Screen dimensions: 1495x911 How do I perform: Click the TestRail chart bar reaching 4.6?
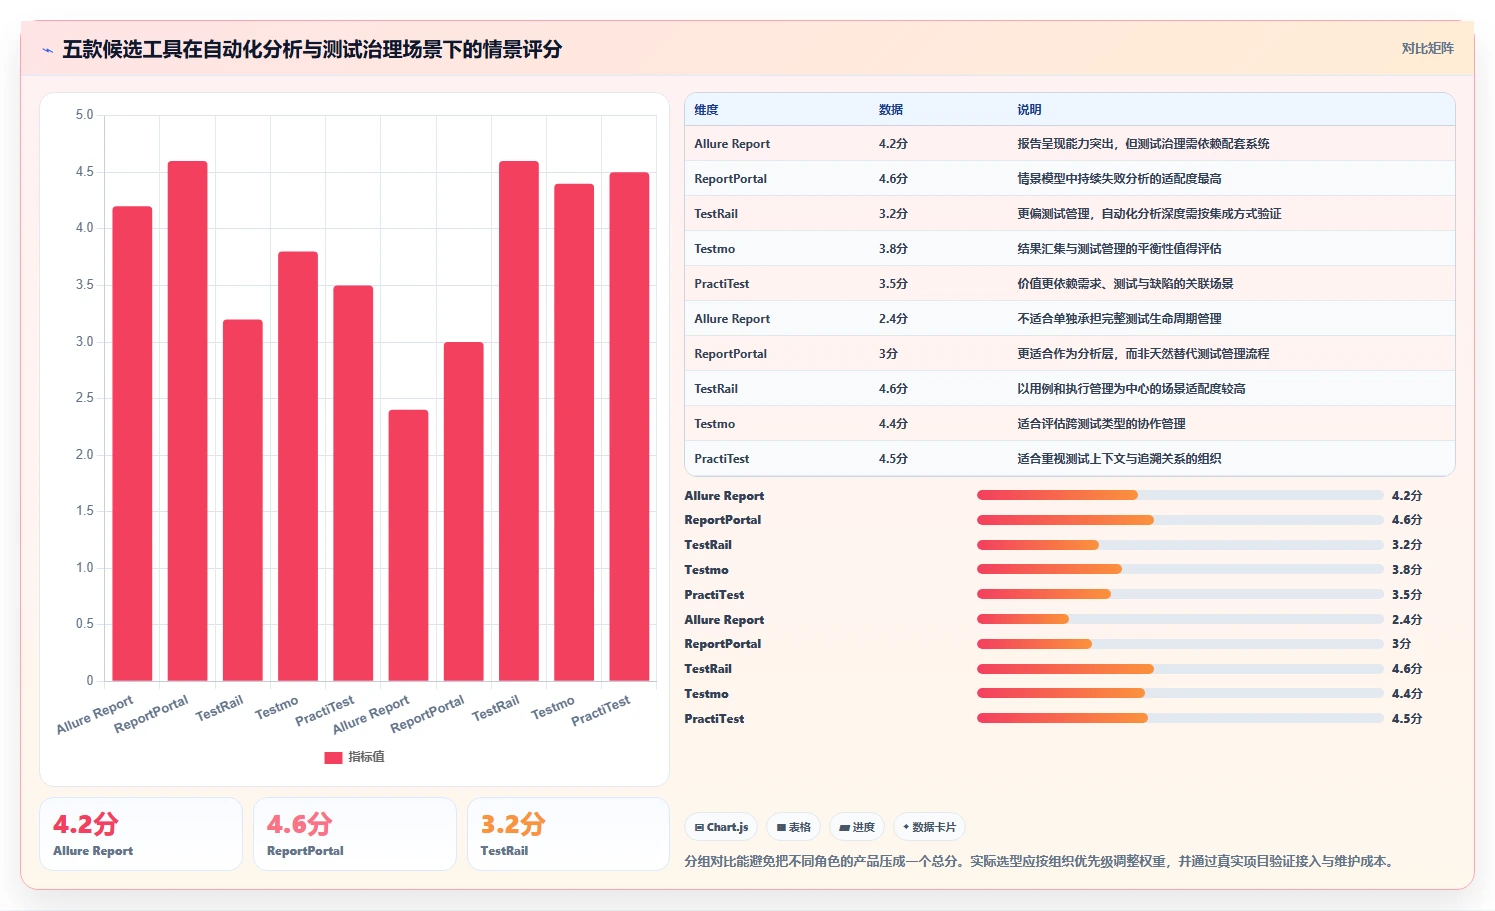[519, 421]
